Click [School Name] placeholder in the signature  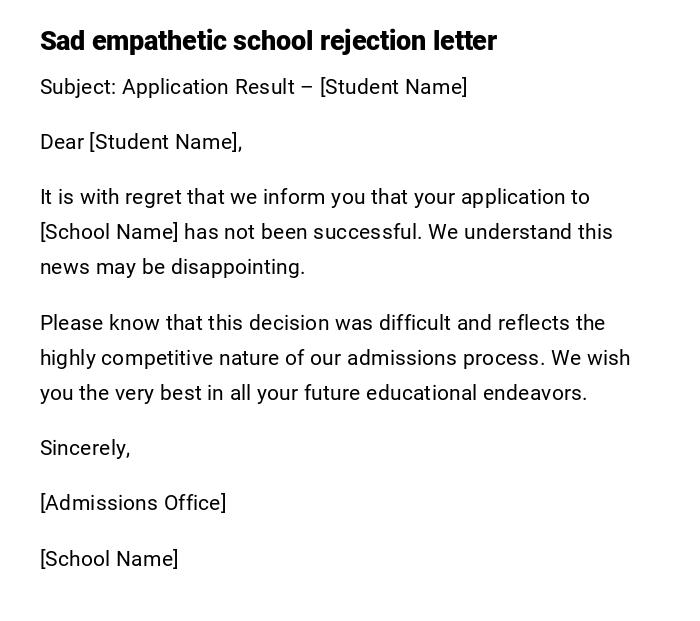(109, 559)
